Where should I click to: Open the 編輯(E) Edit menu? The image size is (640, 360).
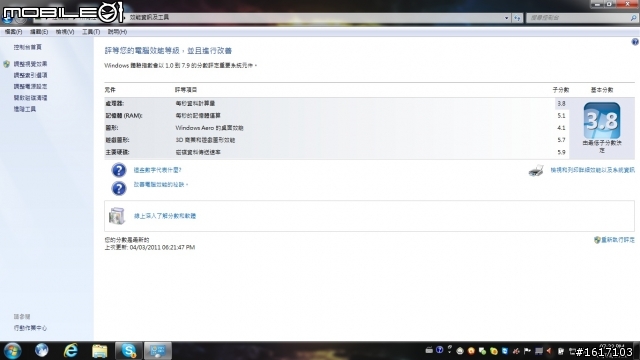click(x=39, y=32)
